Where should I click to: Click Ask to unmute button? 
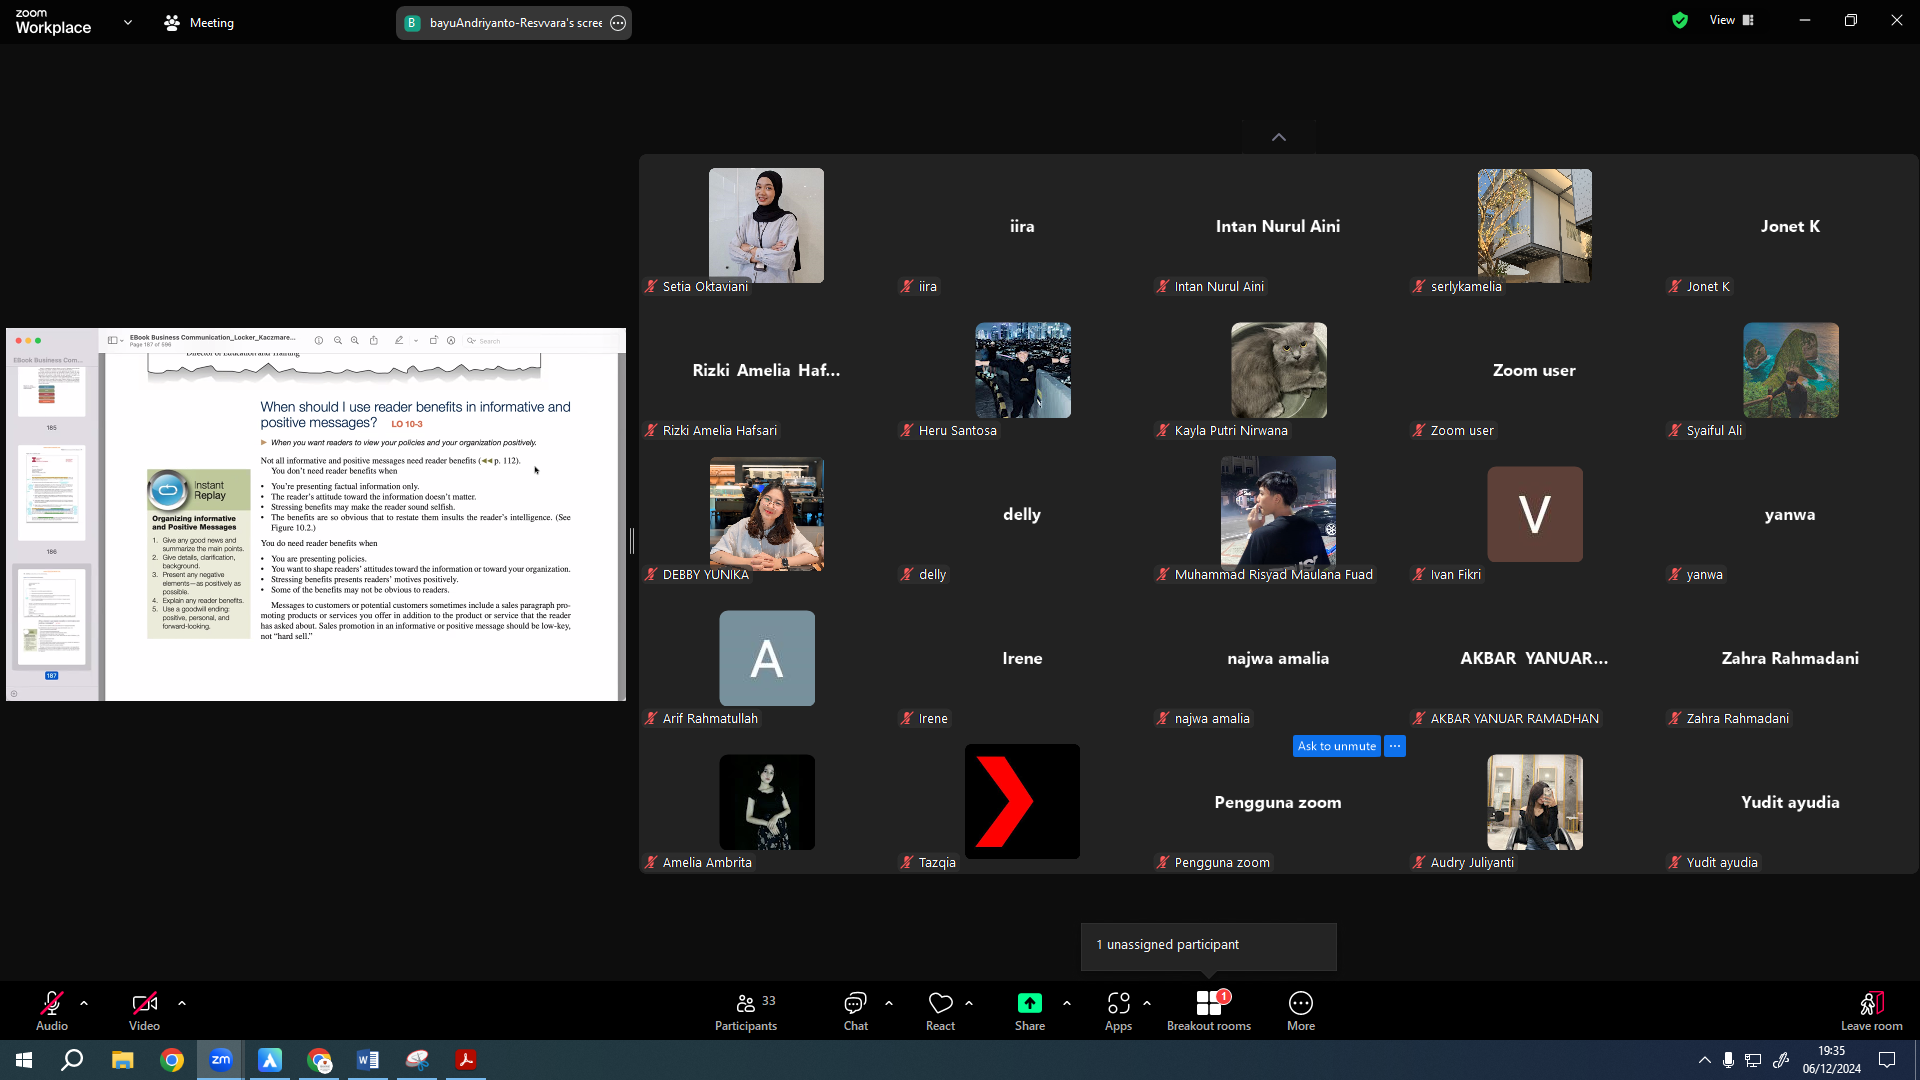click(1336, 746)
